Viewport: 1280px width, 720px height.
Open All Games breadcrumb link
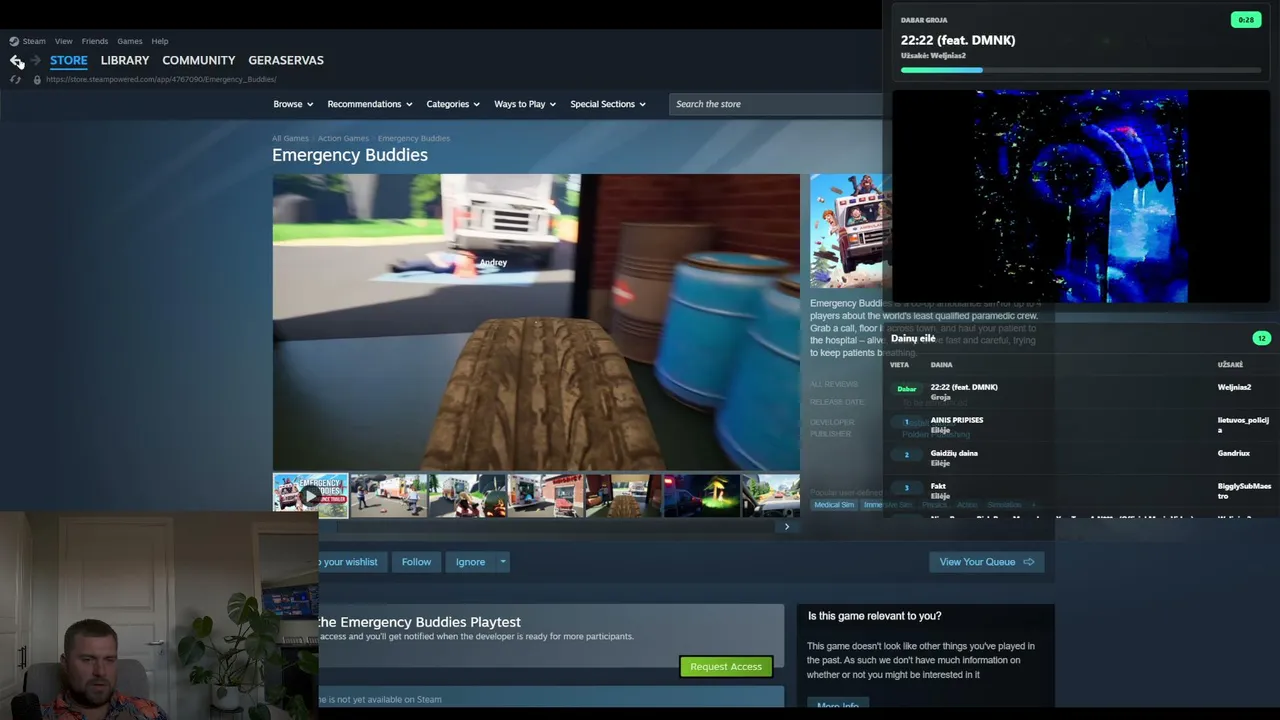290,138
